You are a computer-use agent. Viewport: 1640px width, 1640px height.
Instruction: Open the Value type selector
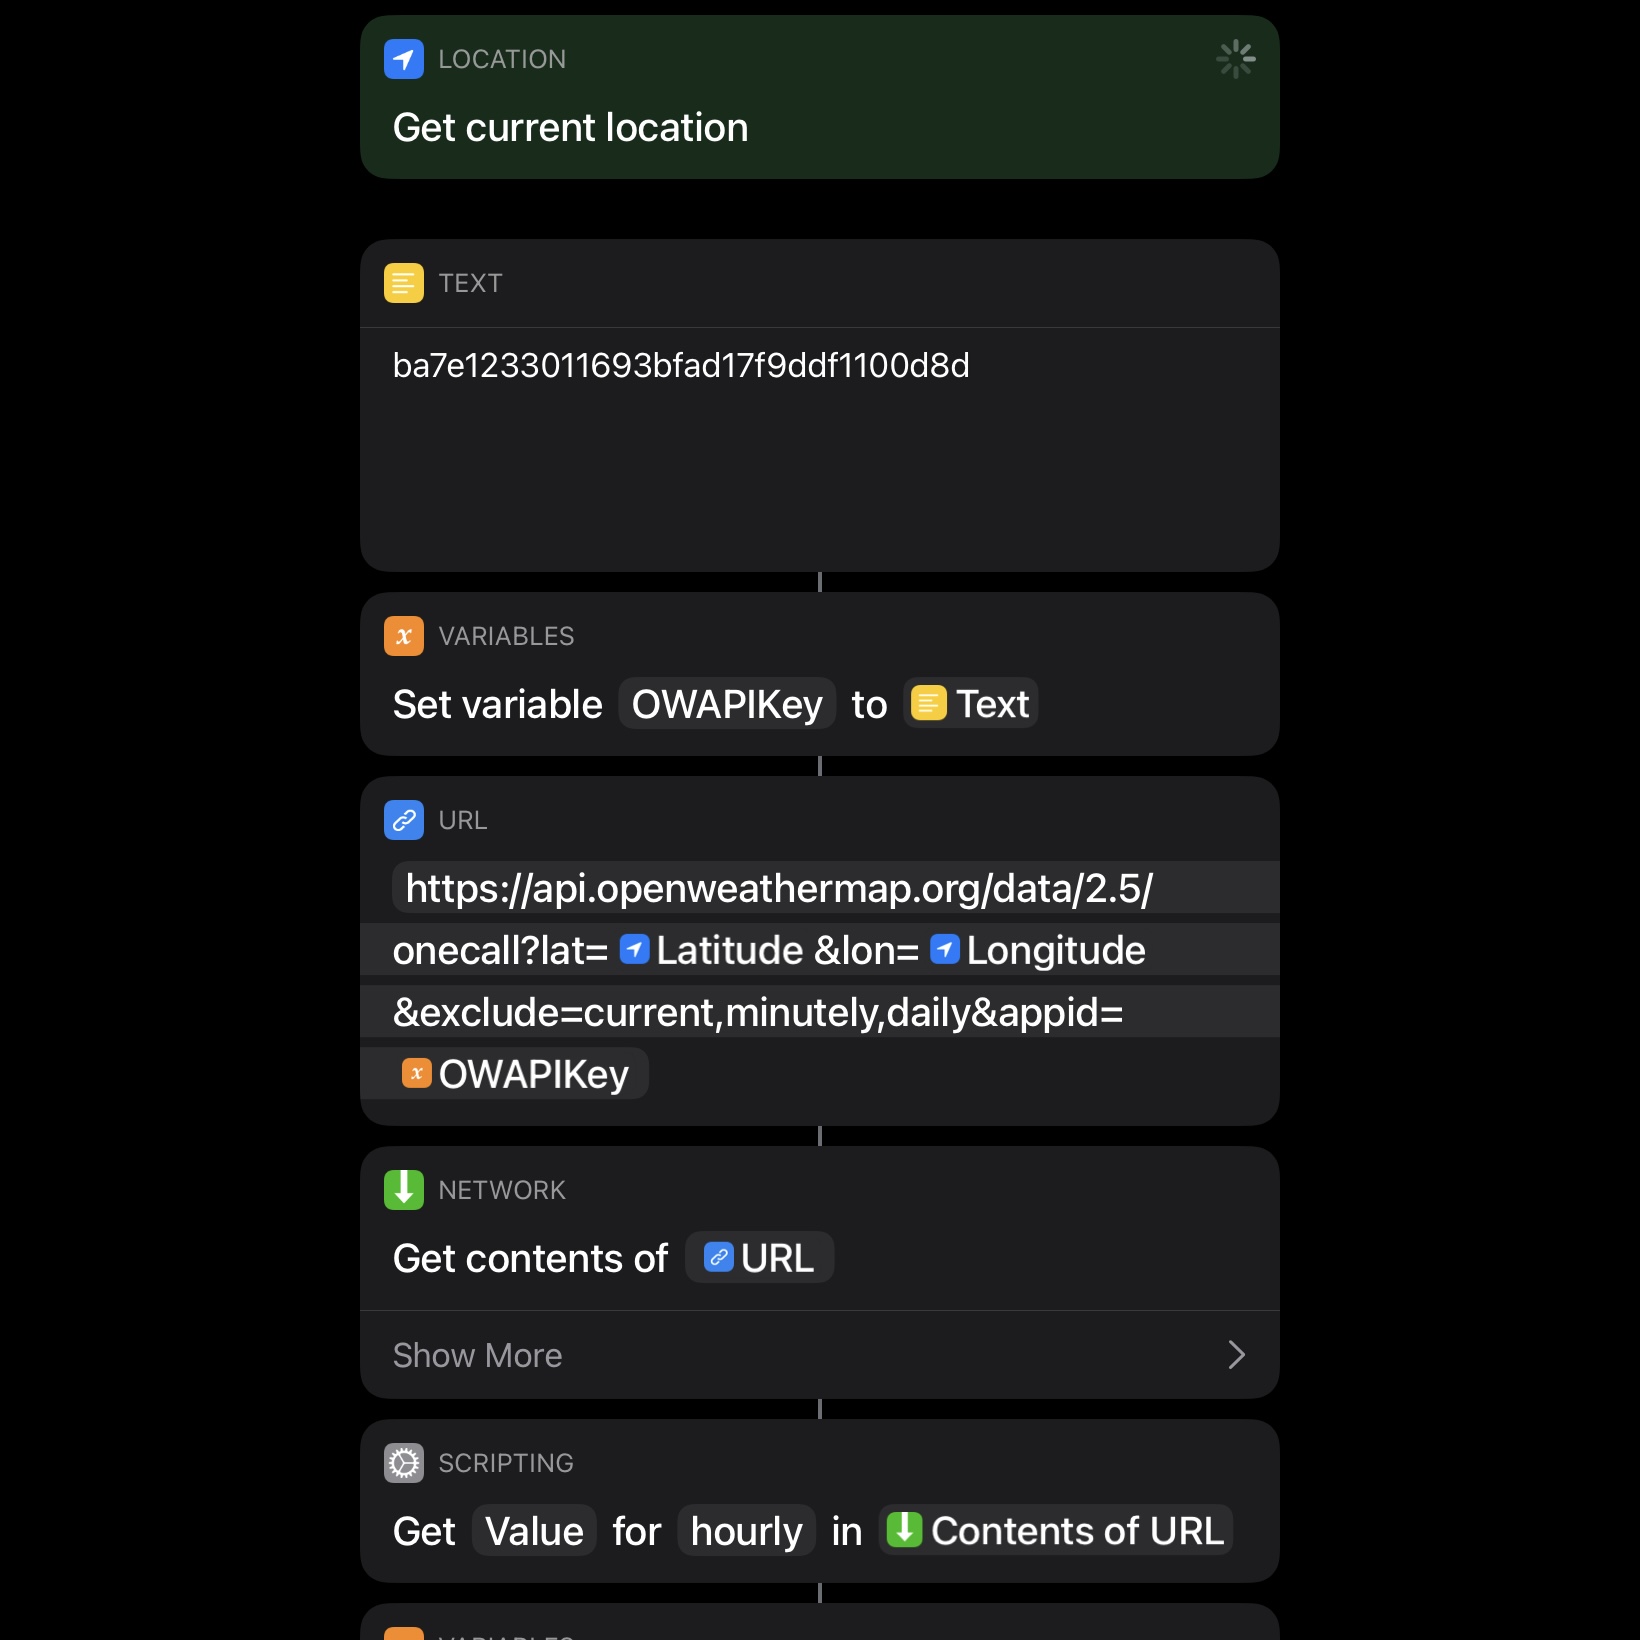click(x=534, y=1531)
